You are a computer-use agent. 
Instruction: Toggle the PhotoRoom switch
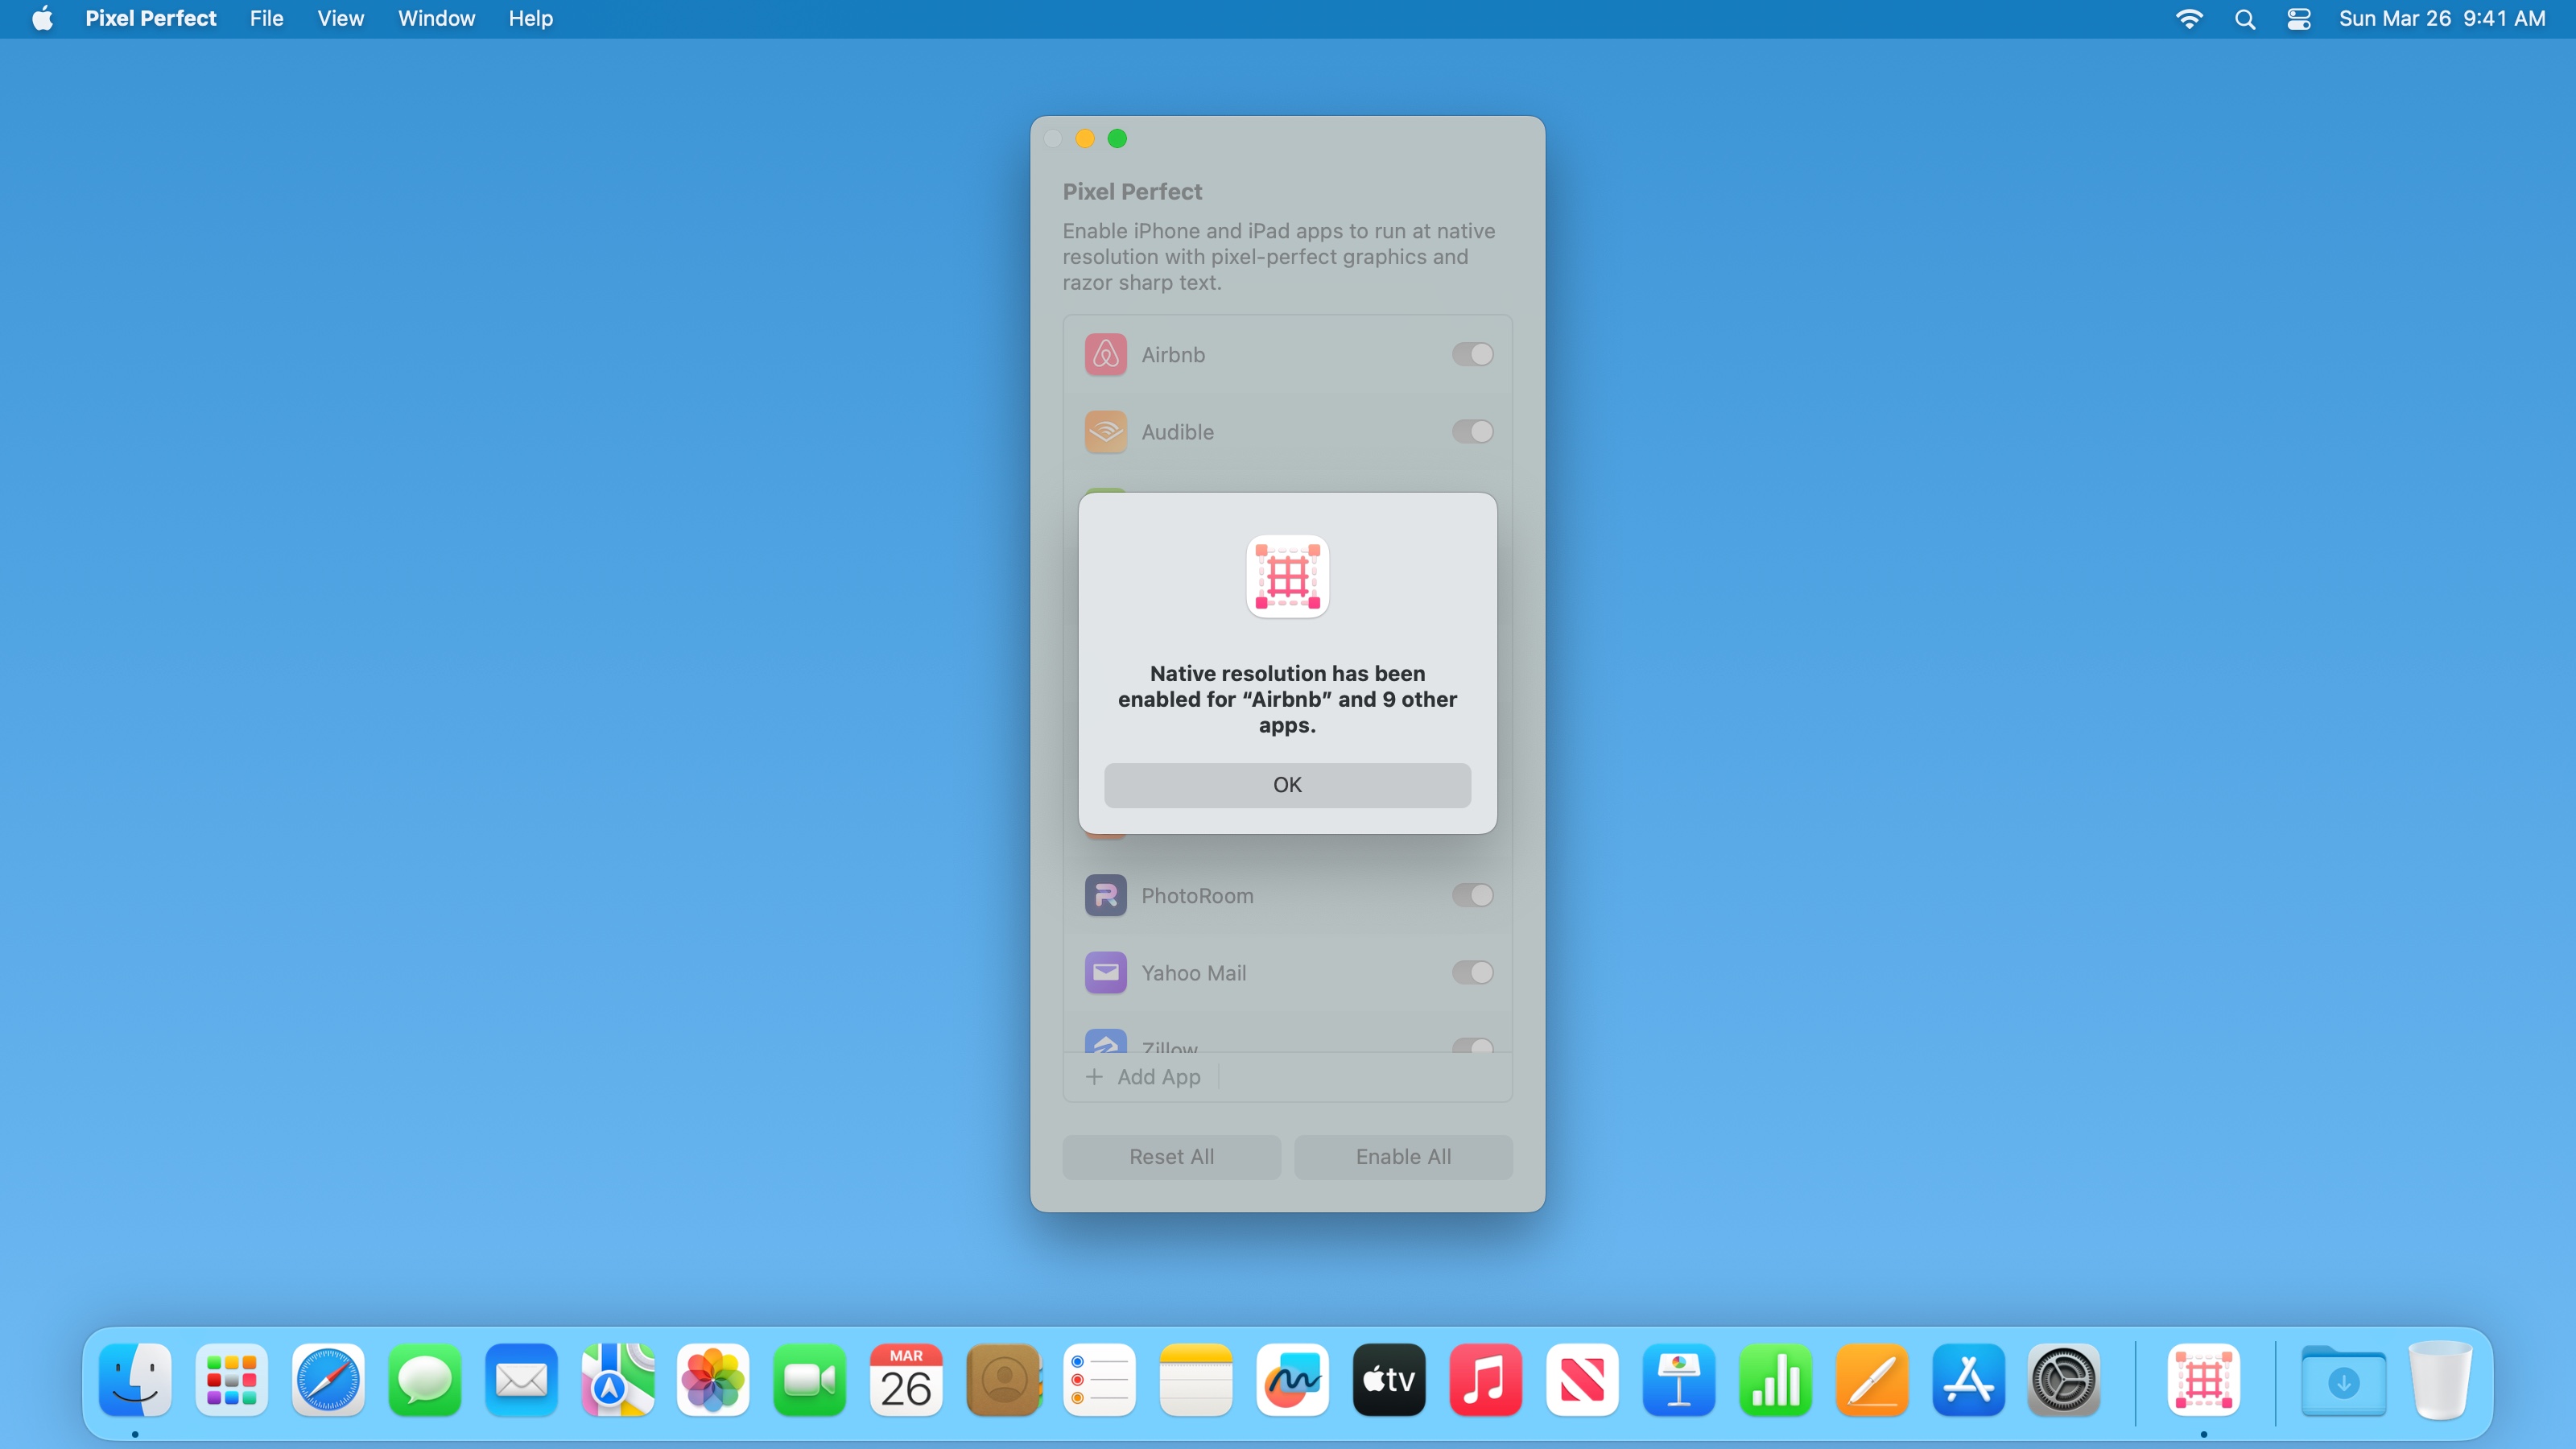pos(1472,895)
